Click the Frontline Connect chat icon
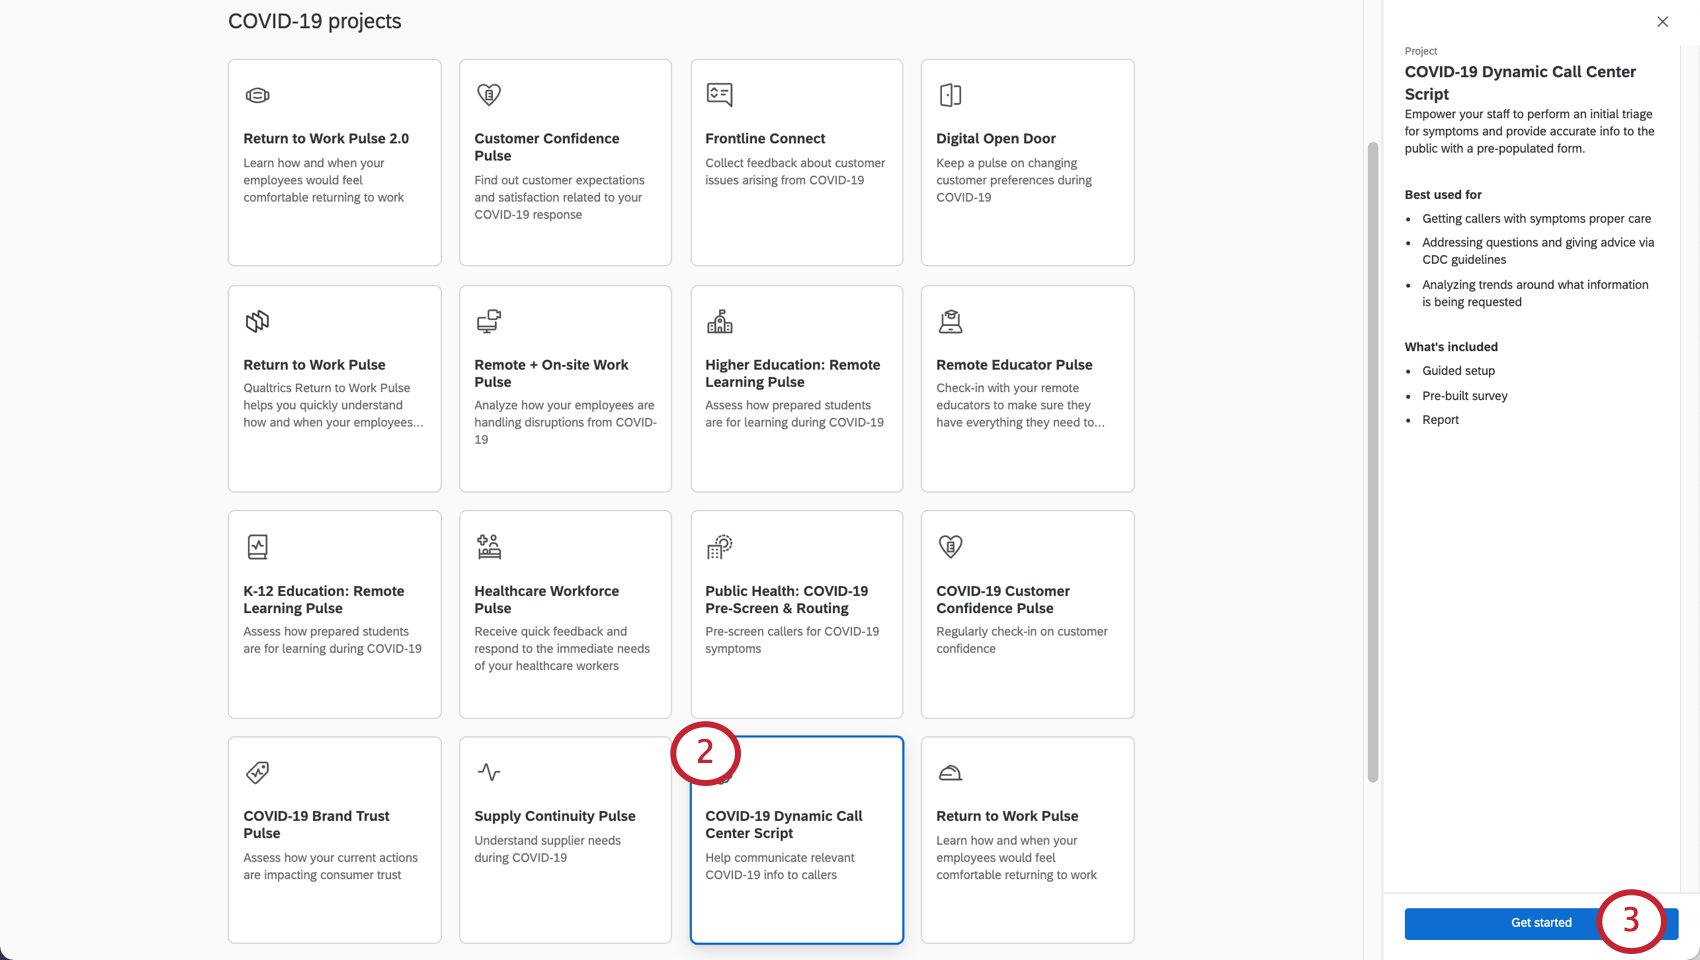This screenshot has width=1700, height=960. pyautogui.click(x=719, y=95)
